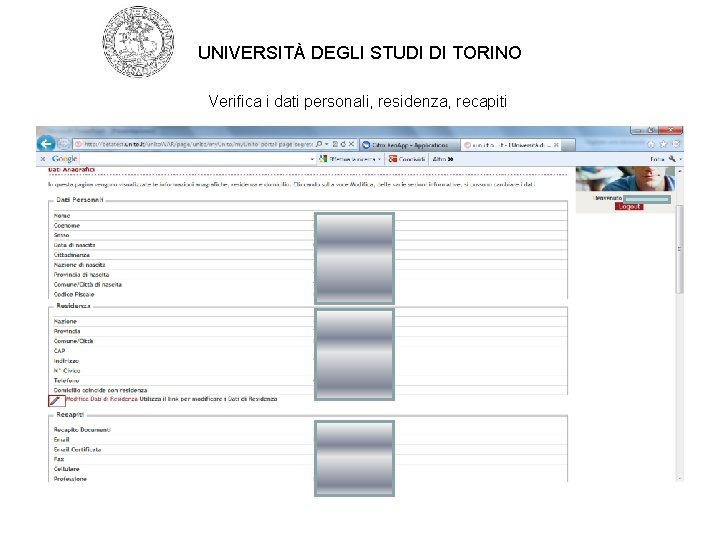Click the 'Cellulare' row label

click(x=67, y=469)
